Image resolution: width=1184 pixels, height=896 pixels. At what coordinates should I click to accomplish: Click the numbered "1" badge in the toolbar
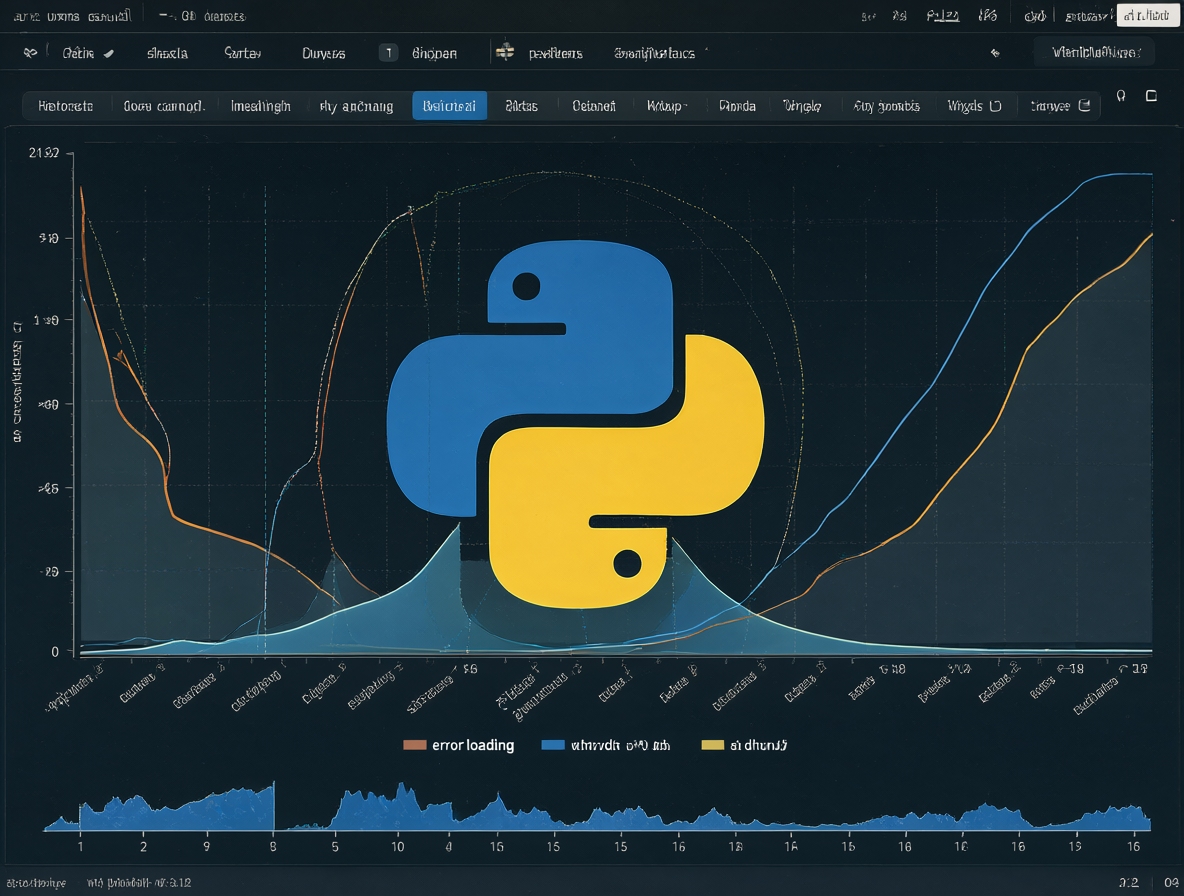[388, 53]
